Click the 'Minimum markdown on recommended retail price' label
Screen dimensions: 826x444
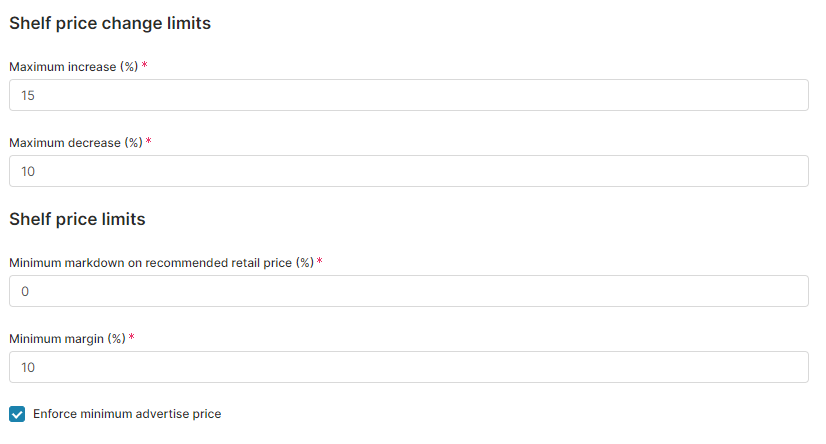(x=160, y=262)
